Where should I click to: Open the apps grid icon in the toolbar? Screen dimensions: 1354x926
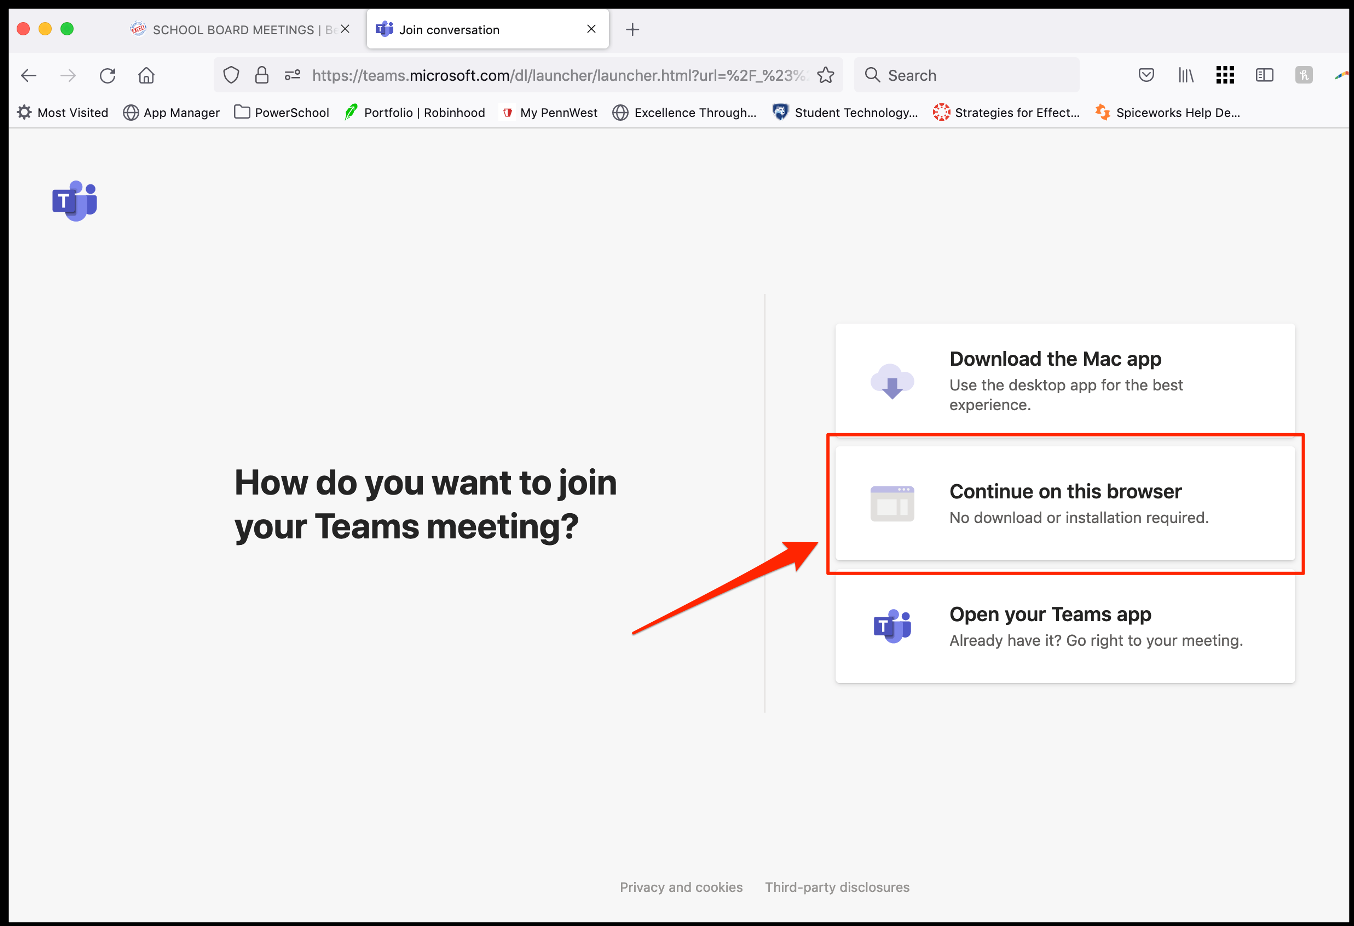(1225, 75)
